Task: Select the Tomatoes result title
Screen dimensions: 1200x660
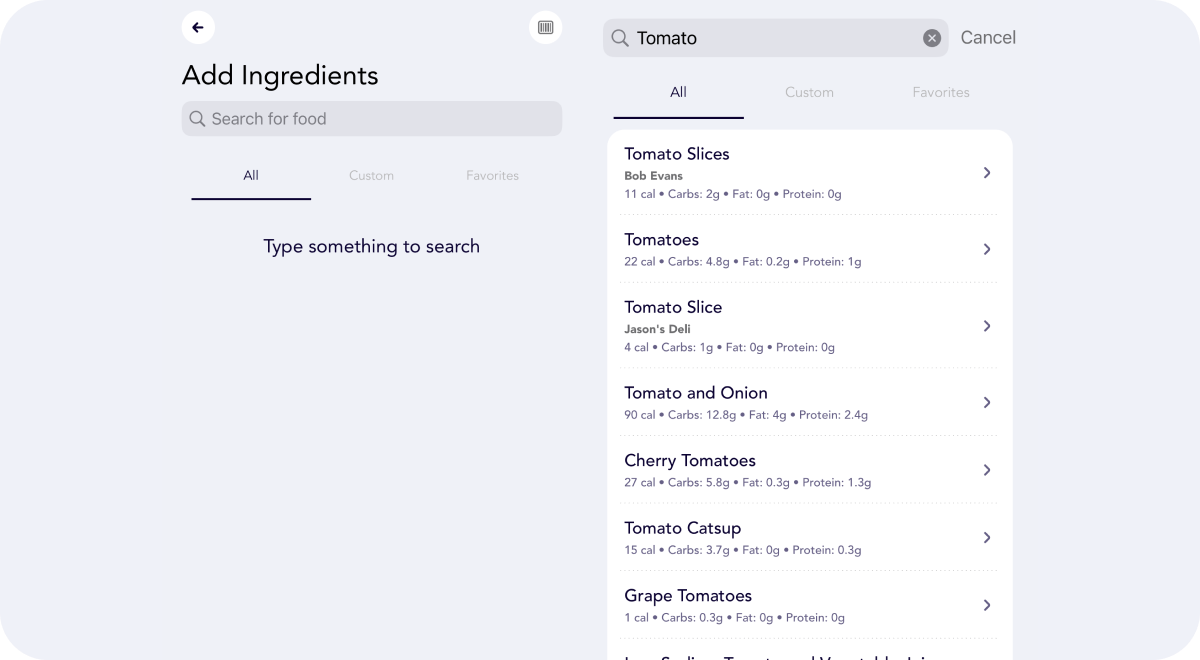Action: click(x=662, y=240)
